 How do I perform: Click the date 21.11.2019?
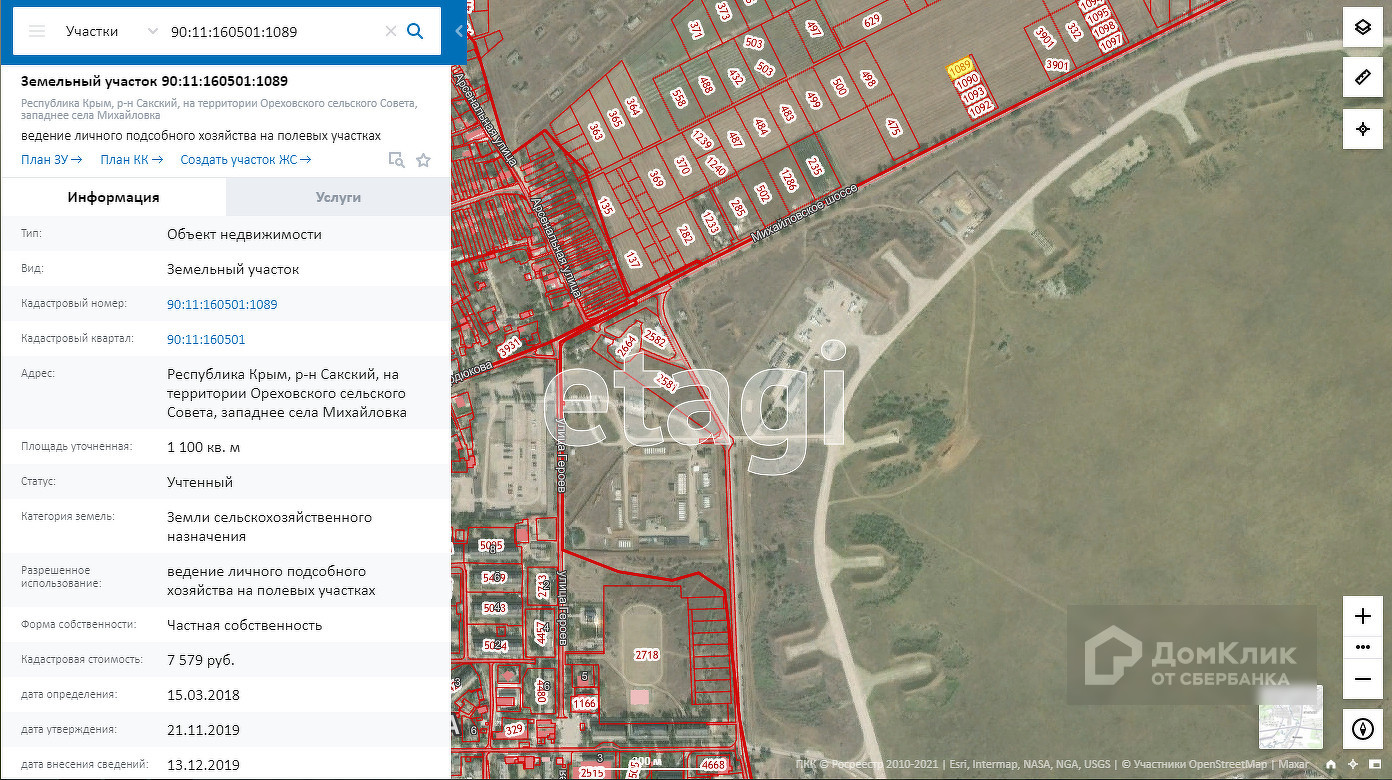pyautogui.click(x=203, y=730)
